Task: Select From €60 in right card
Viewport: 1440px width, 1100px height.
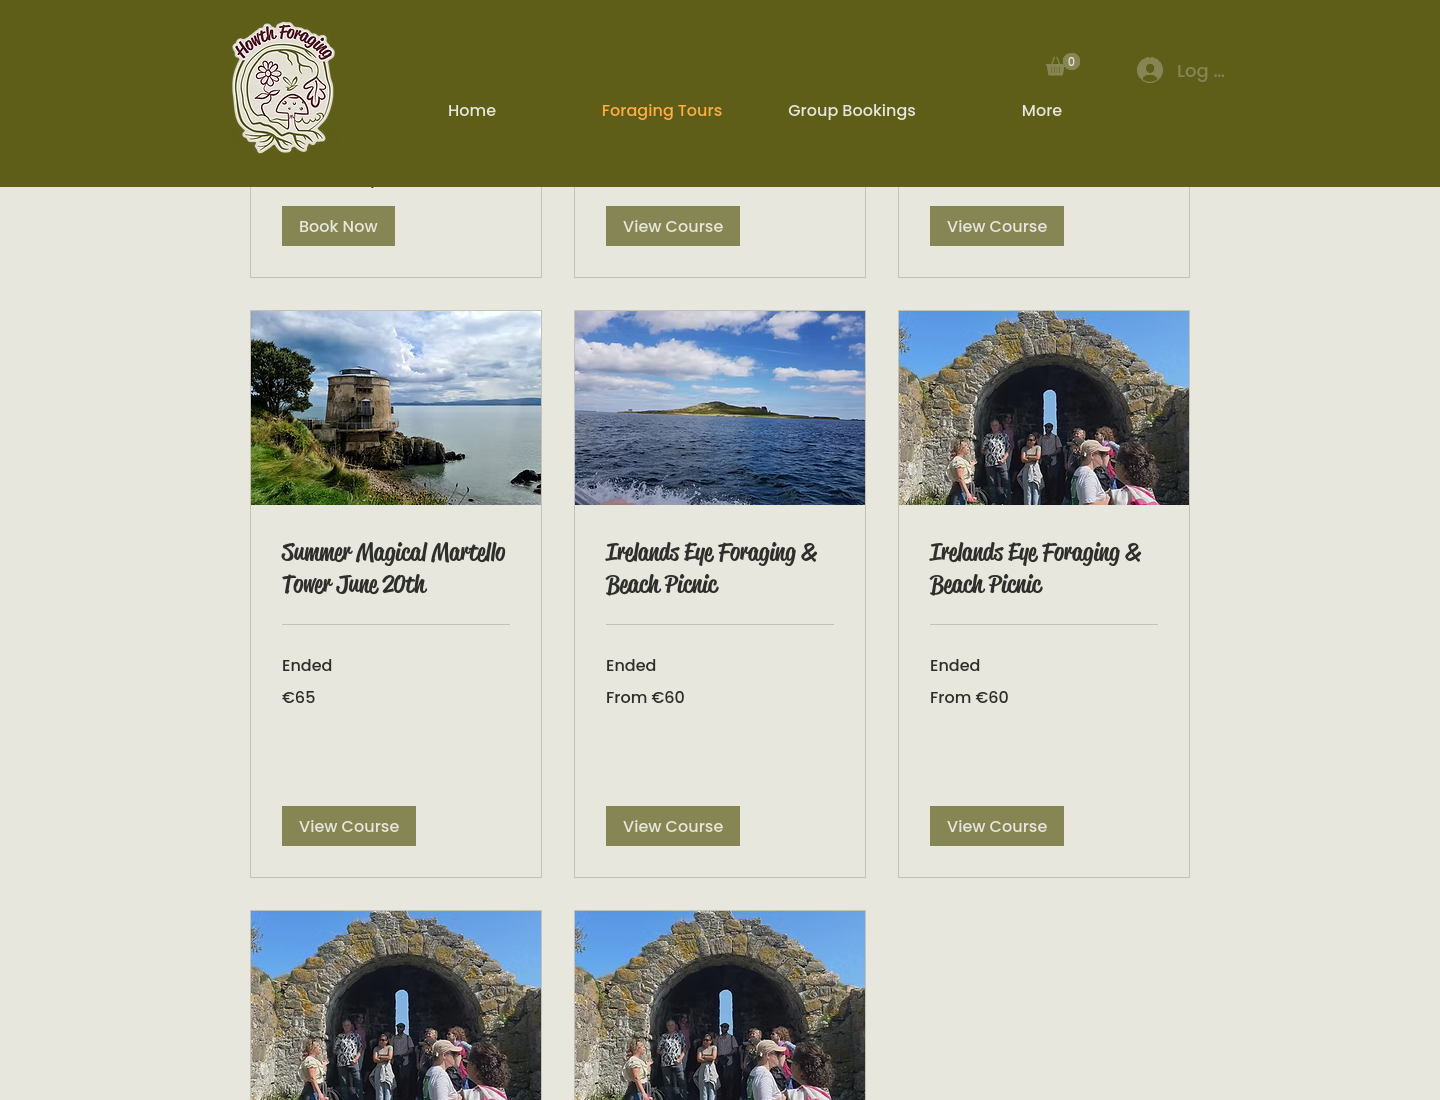Action: click(x=969, y=697)
